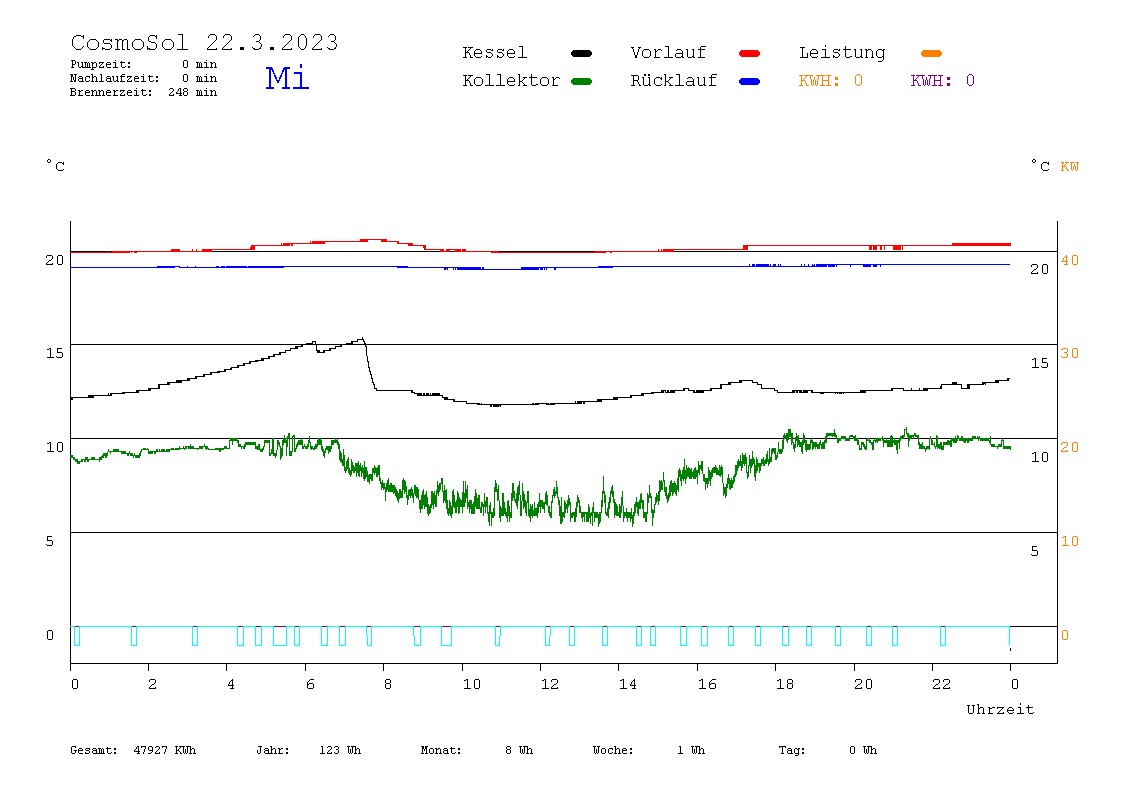Image resolution: width=1148 pixels, height=812 pixels.
Task: Select the red Vorlauf legend swatch
Action: tap(750, 53)
